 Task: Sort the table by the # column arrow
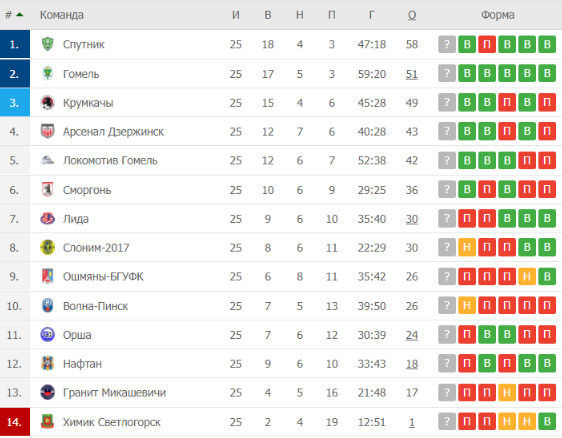(x=20, y=15)
